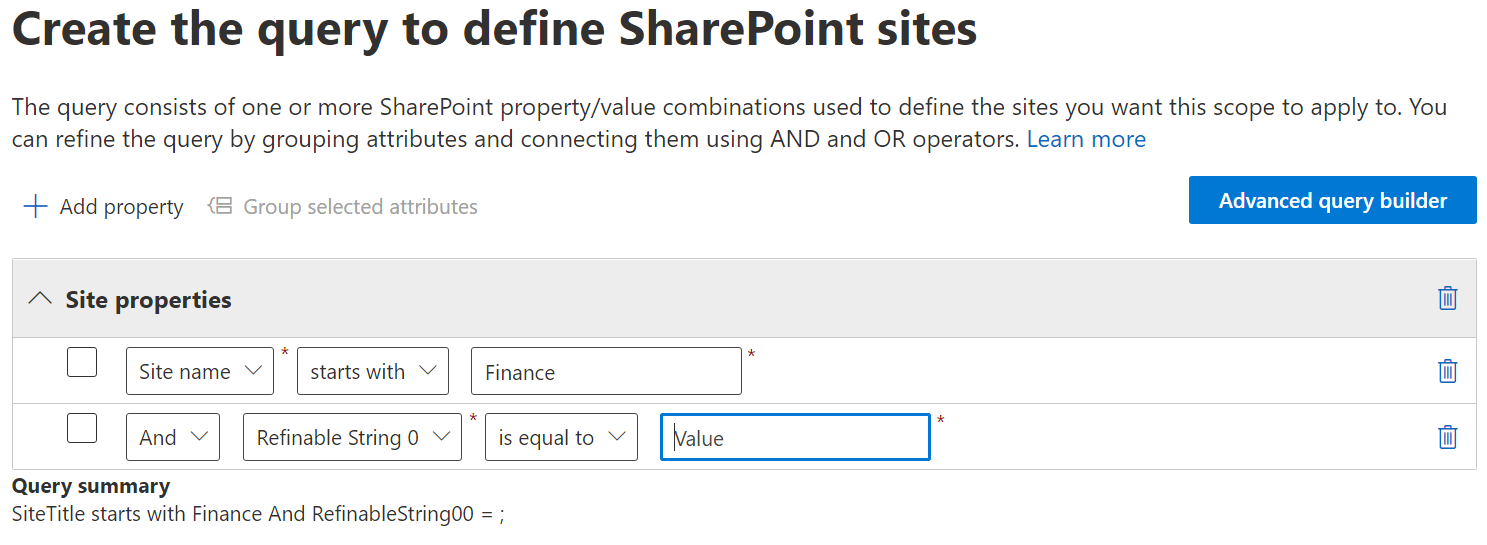Focus the empty Value input field

[795, 438]
